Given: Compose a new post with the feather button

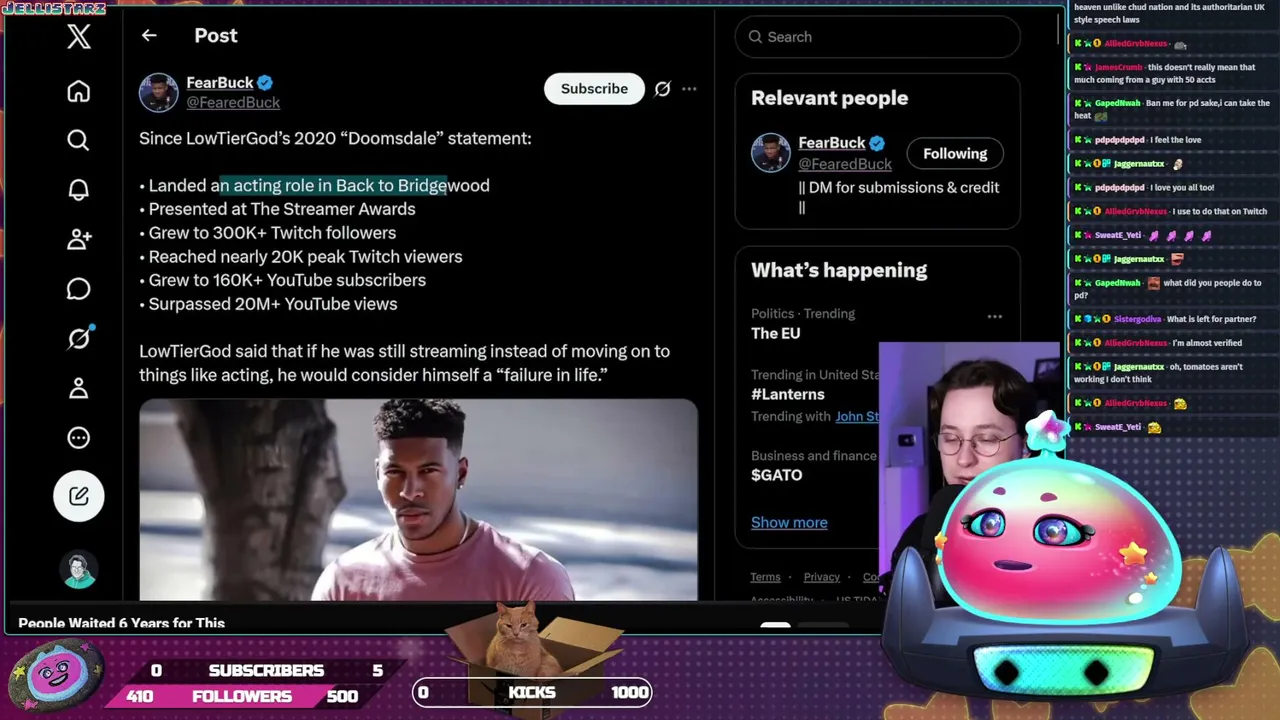Looking at the screenshot, I should click(x=79, y=496).
